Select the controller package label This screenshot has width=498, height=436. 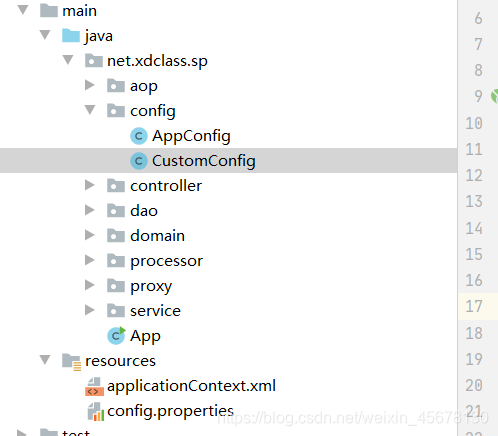coord(166,186)
